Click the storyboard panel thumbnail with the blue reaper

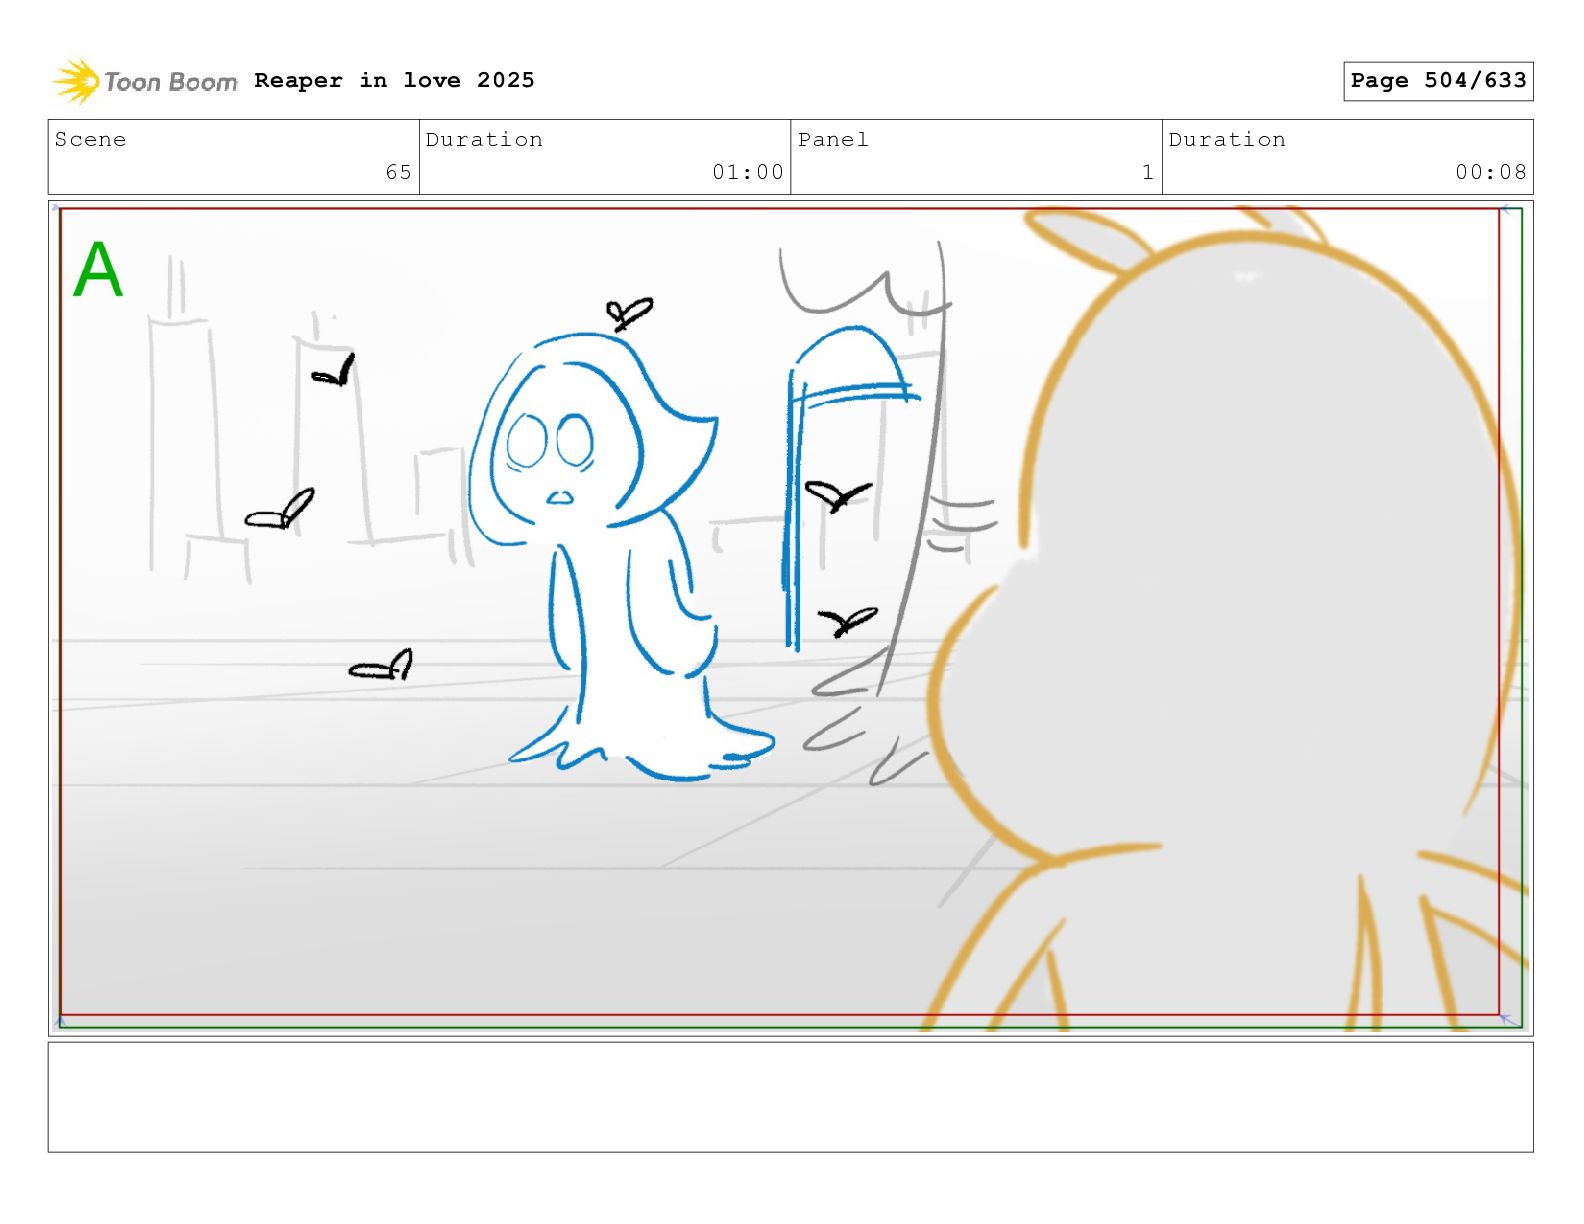[790, 617]
